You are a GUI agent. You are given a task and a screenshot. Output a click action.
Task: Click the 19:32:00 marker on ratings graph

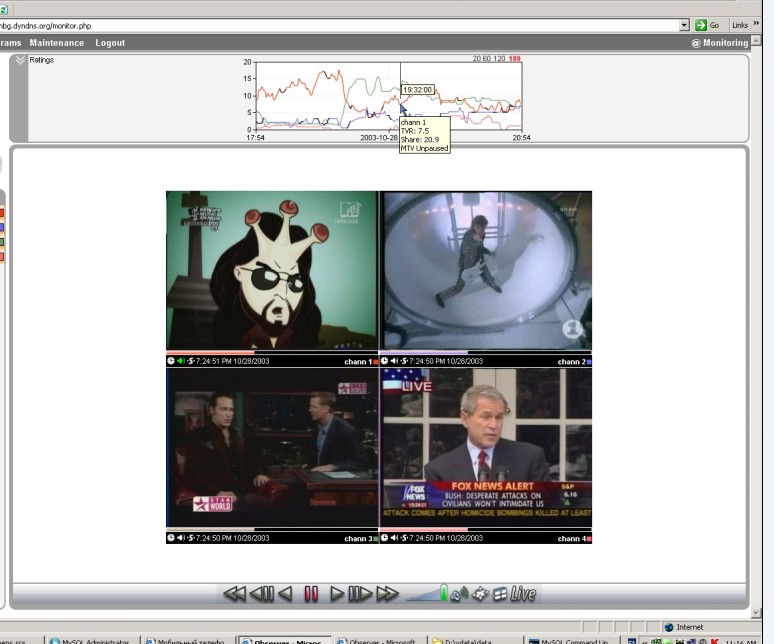coord(418,90)
